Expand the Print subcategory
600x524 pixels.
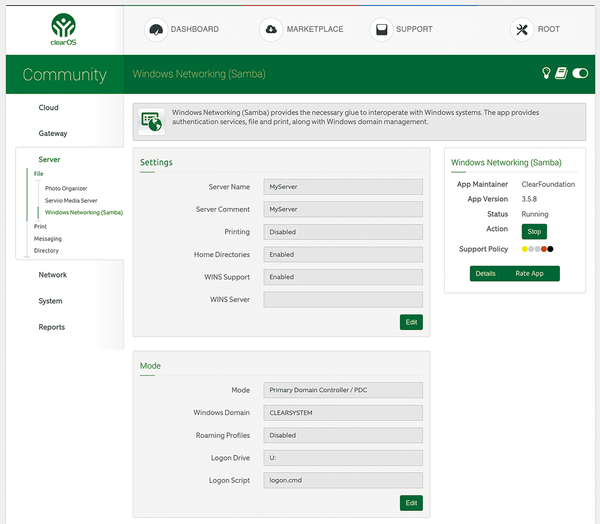pos(40,227)
